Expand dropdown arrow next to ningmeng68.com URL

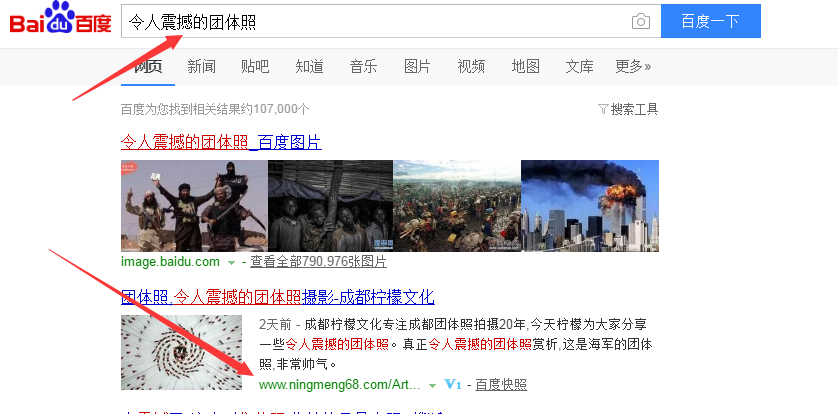coord(432,385)
